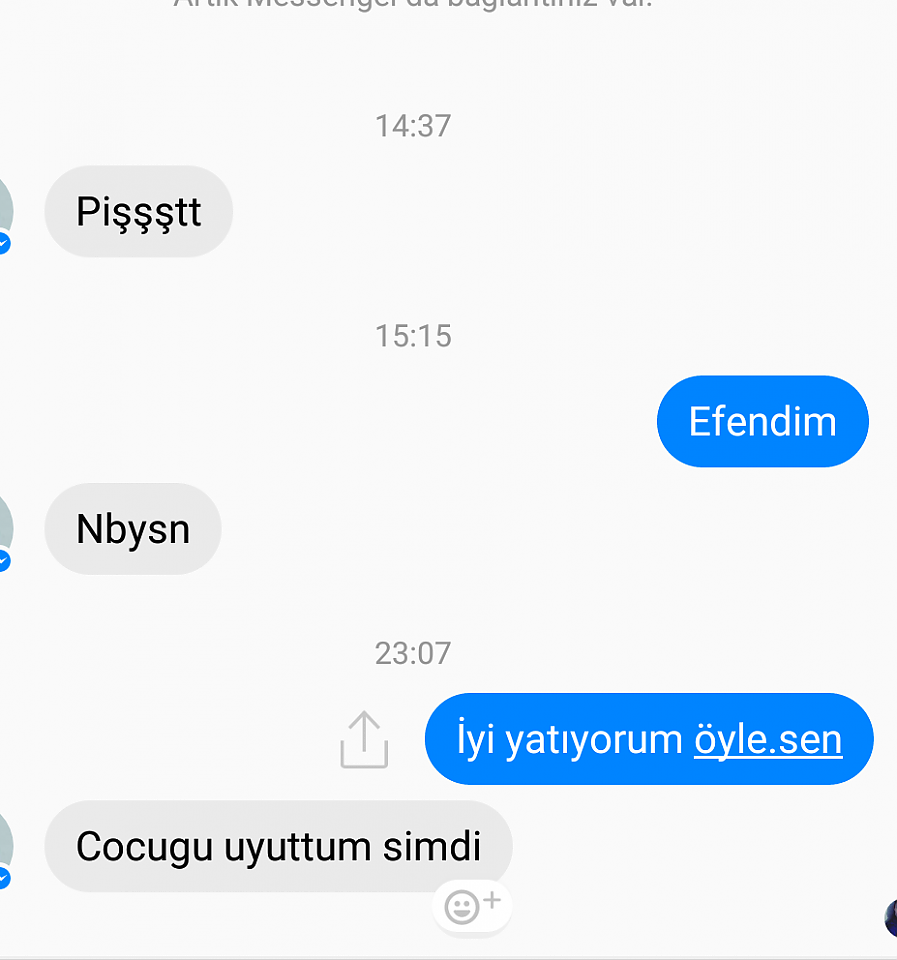Tap the 15:15 timestamp
The width and height of the screenshot is (897, 960).
pos(413,336)
